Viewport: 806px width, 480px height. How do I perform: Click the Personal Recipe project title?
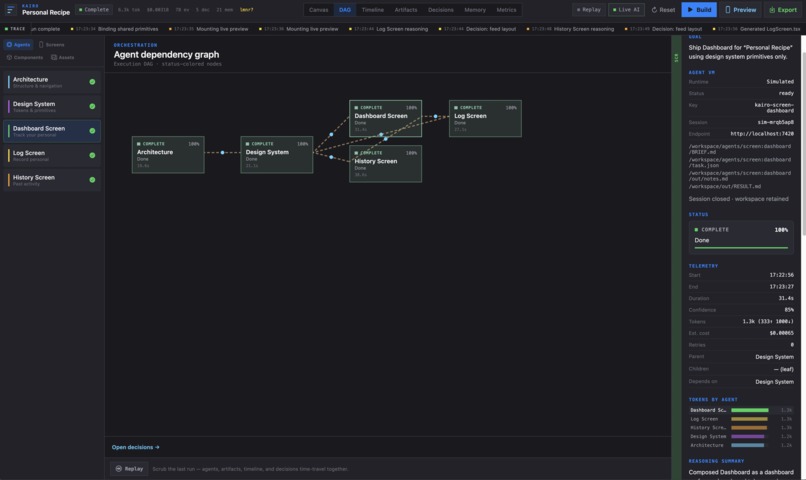click(46, 12)
